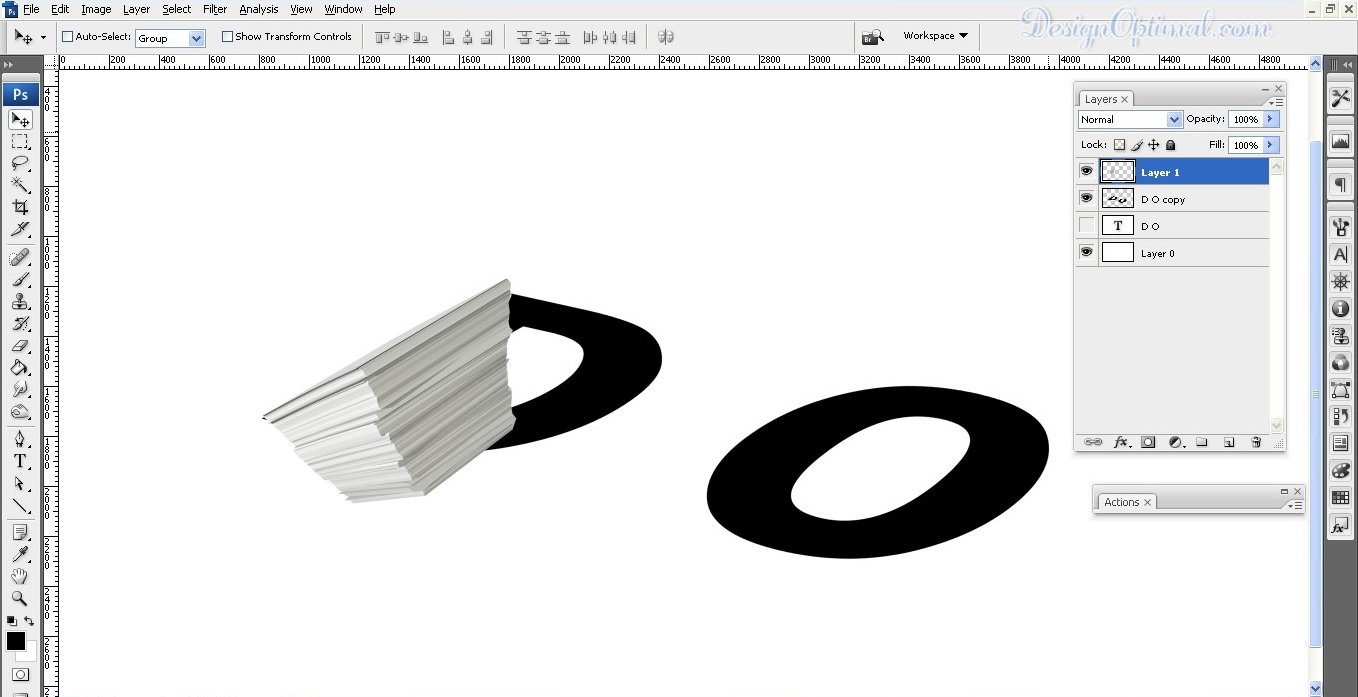The image size is (1358, 697).
Task: Select the Move tool in the toolbox
Action: [20, 120]
